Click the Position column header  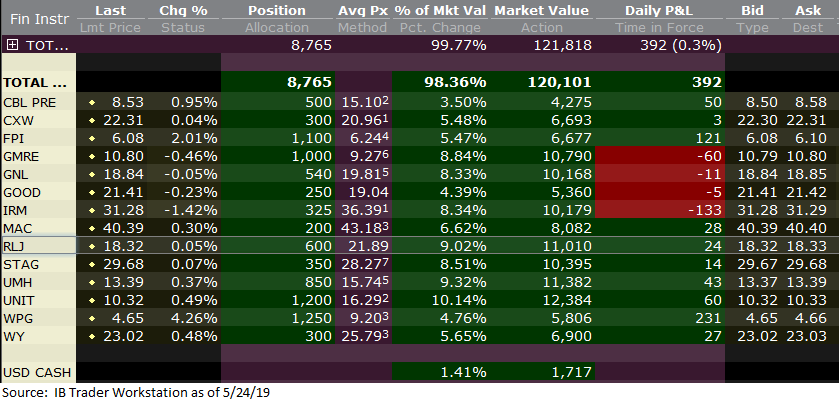(277, 10)
